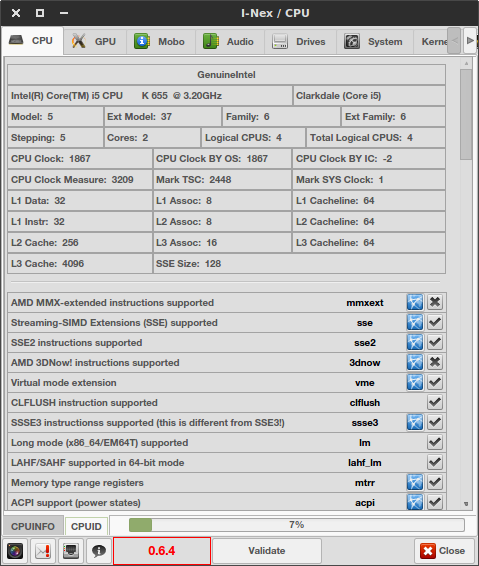Toggle the sse support checkmark
Image resolution: width=479 pixels, height=566 pixels.
coord(435,322)
